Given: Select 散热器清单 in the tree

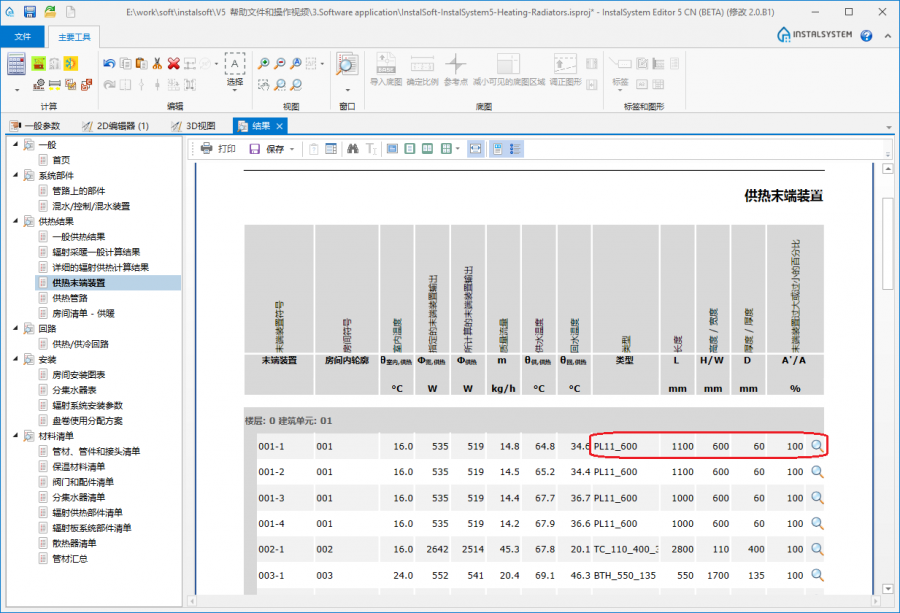Looking at the screenshot, I should coord(73,543).
